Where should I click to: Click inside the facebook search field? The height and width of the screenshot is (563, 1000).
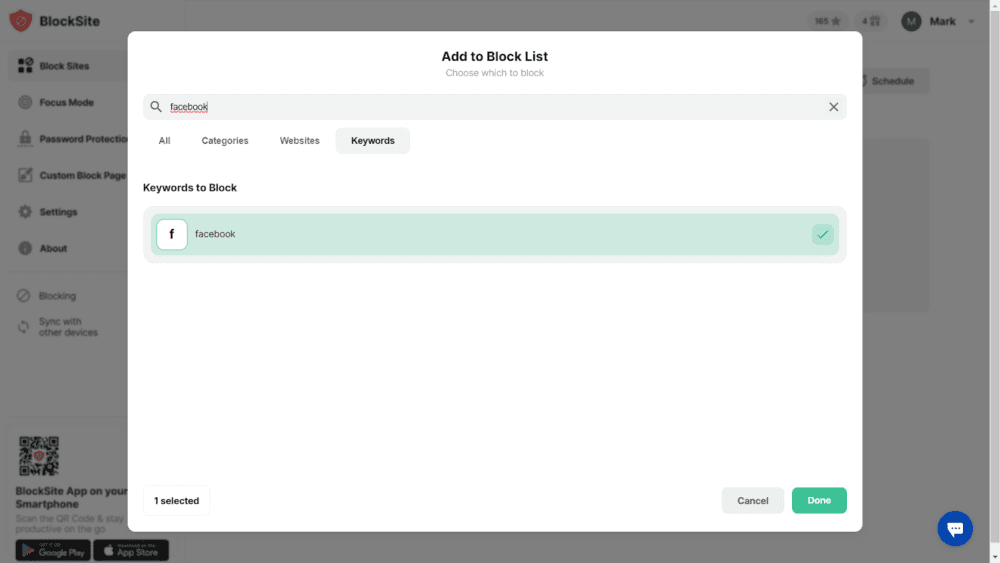point(490,107)
